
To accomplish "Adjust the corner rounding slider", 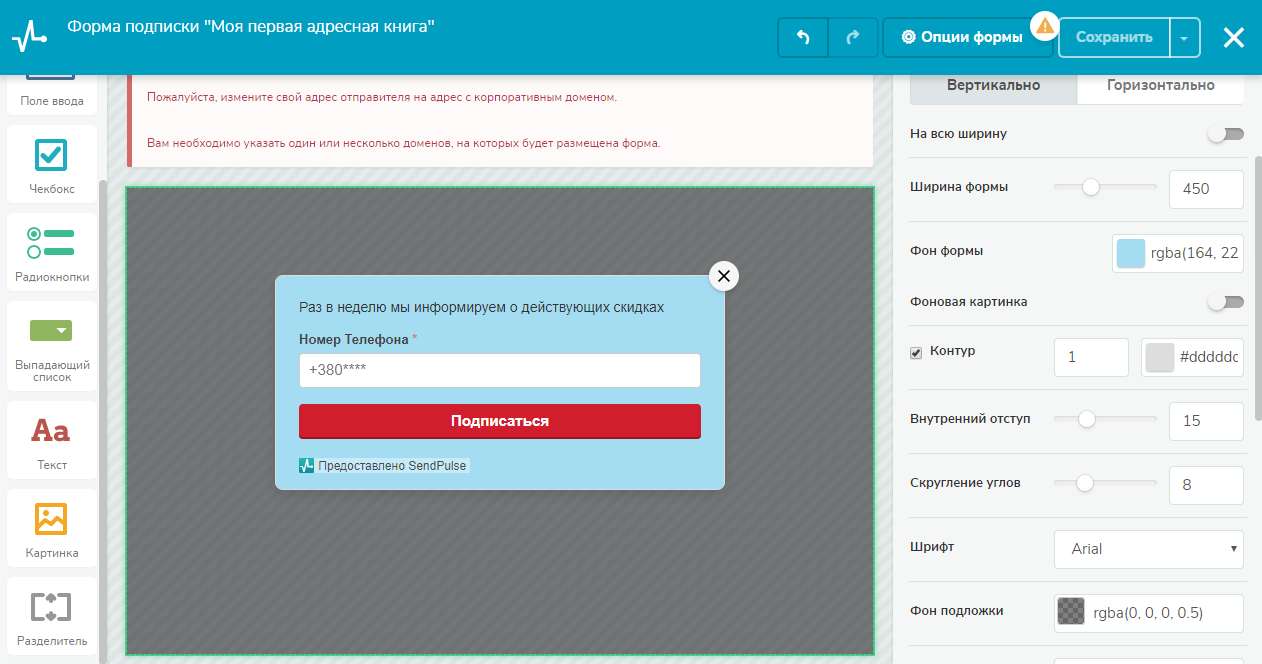I will pyautogui.click(x=1085, y=483).
